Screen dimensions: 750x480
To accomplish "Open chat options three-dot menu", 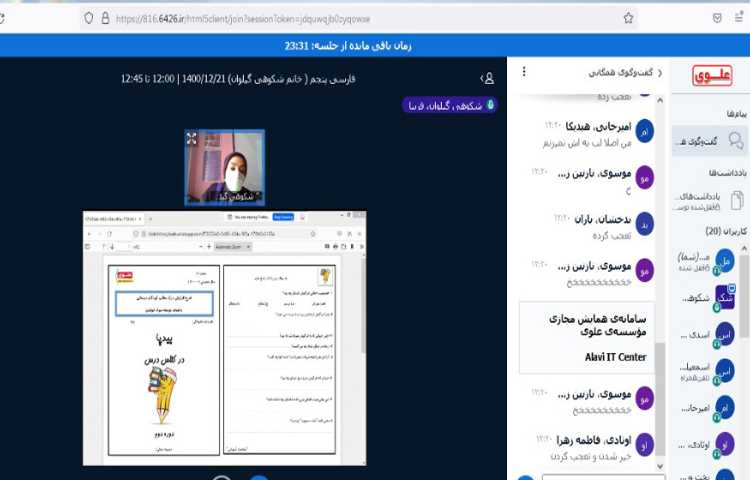I will pyautogui.click(x=524, y=72).
